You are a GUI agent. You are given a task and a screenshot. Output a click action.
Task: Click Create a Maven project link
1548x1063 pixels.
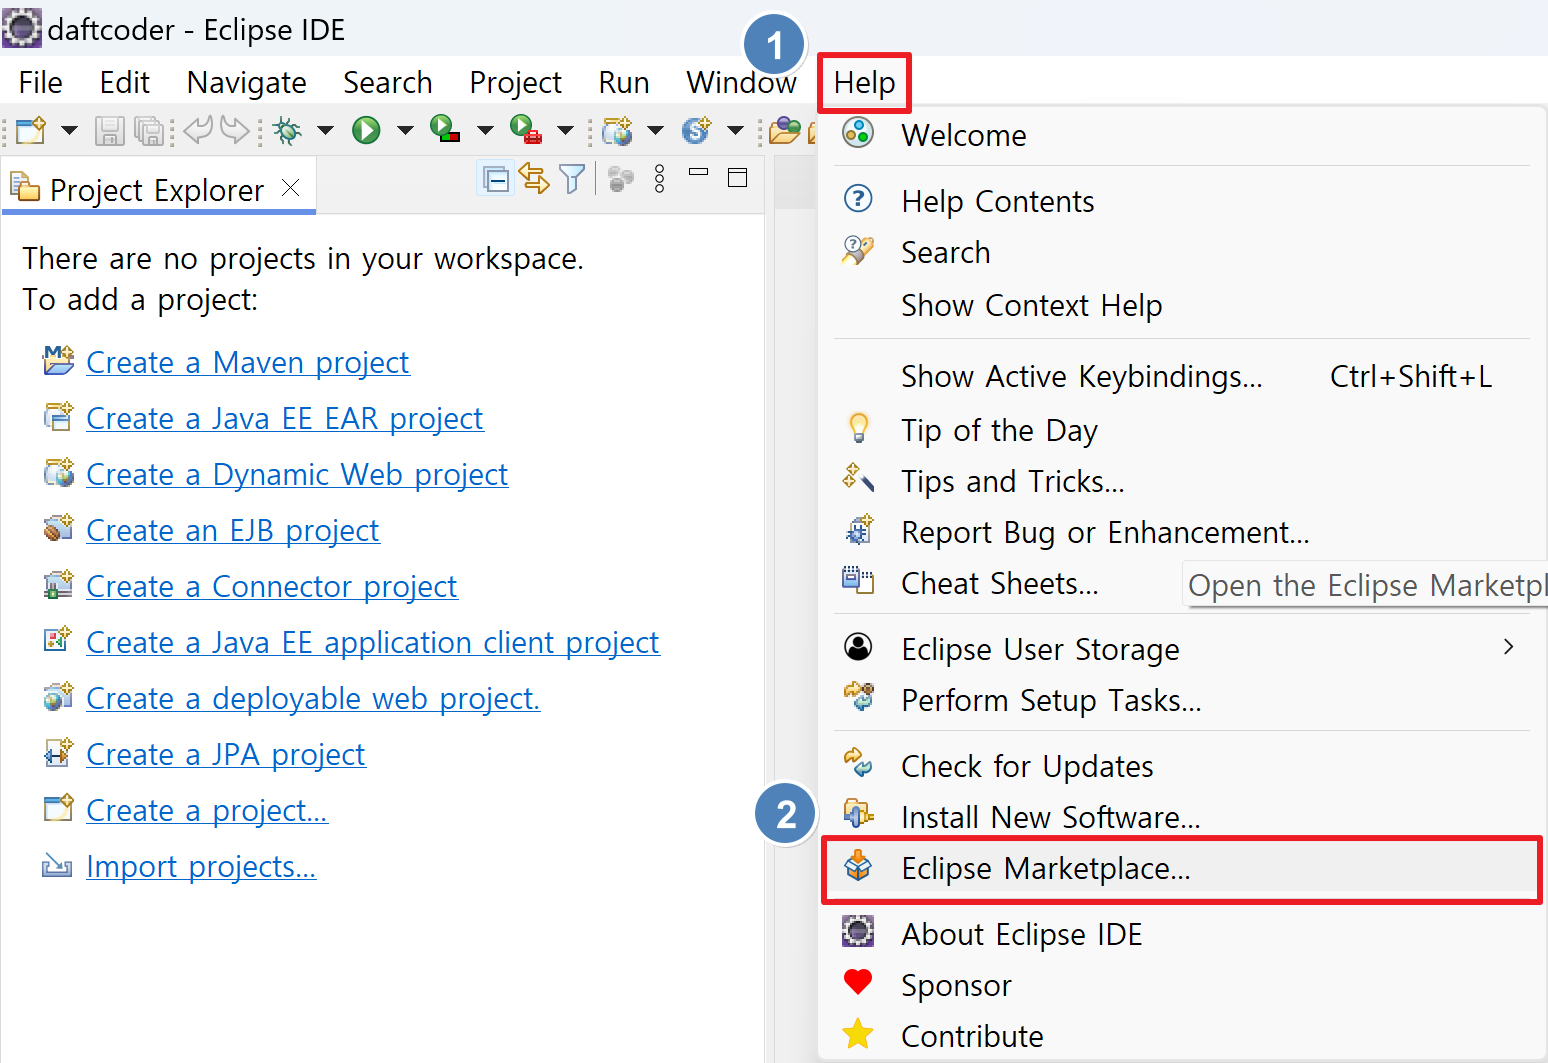[x=248, y=362]
